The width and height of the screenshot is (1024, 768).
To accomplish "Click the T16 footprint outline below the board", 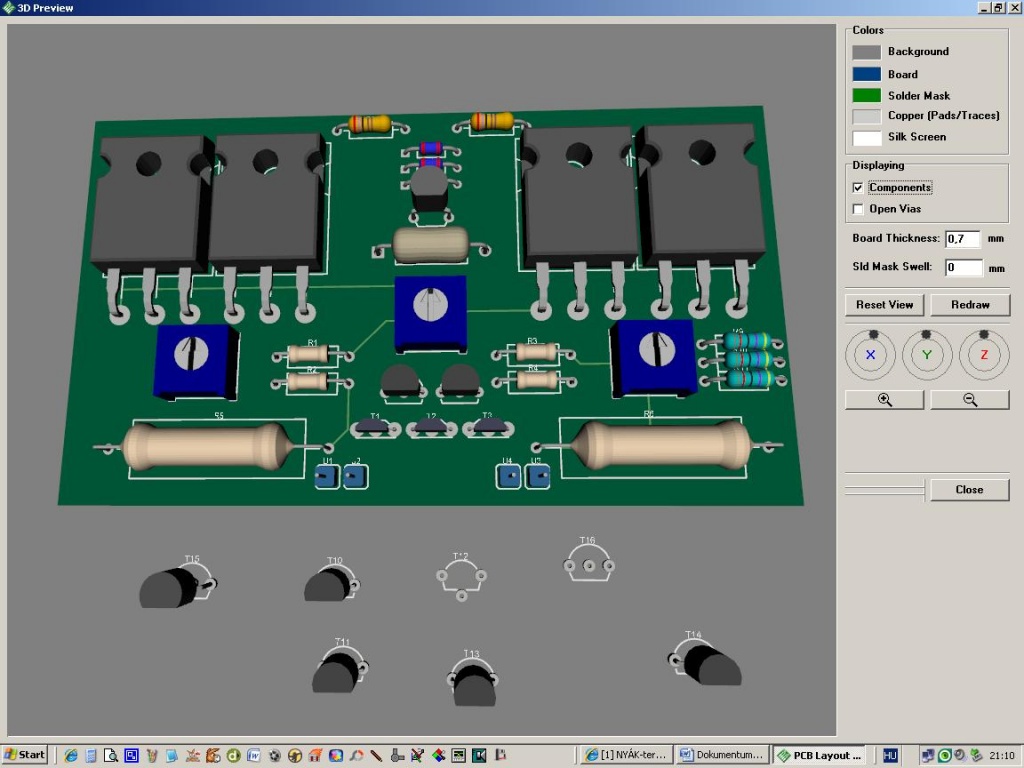I will [x=588, y=563].
